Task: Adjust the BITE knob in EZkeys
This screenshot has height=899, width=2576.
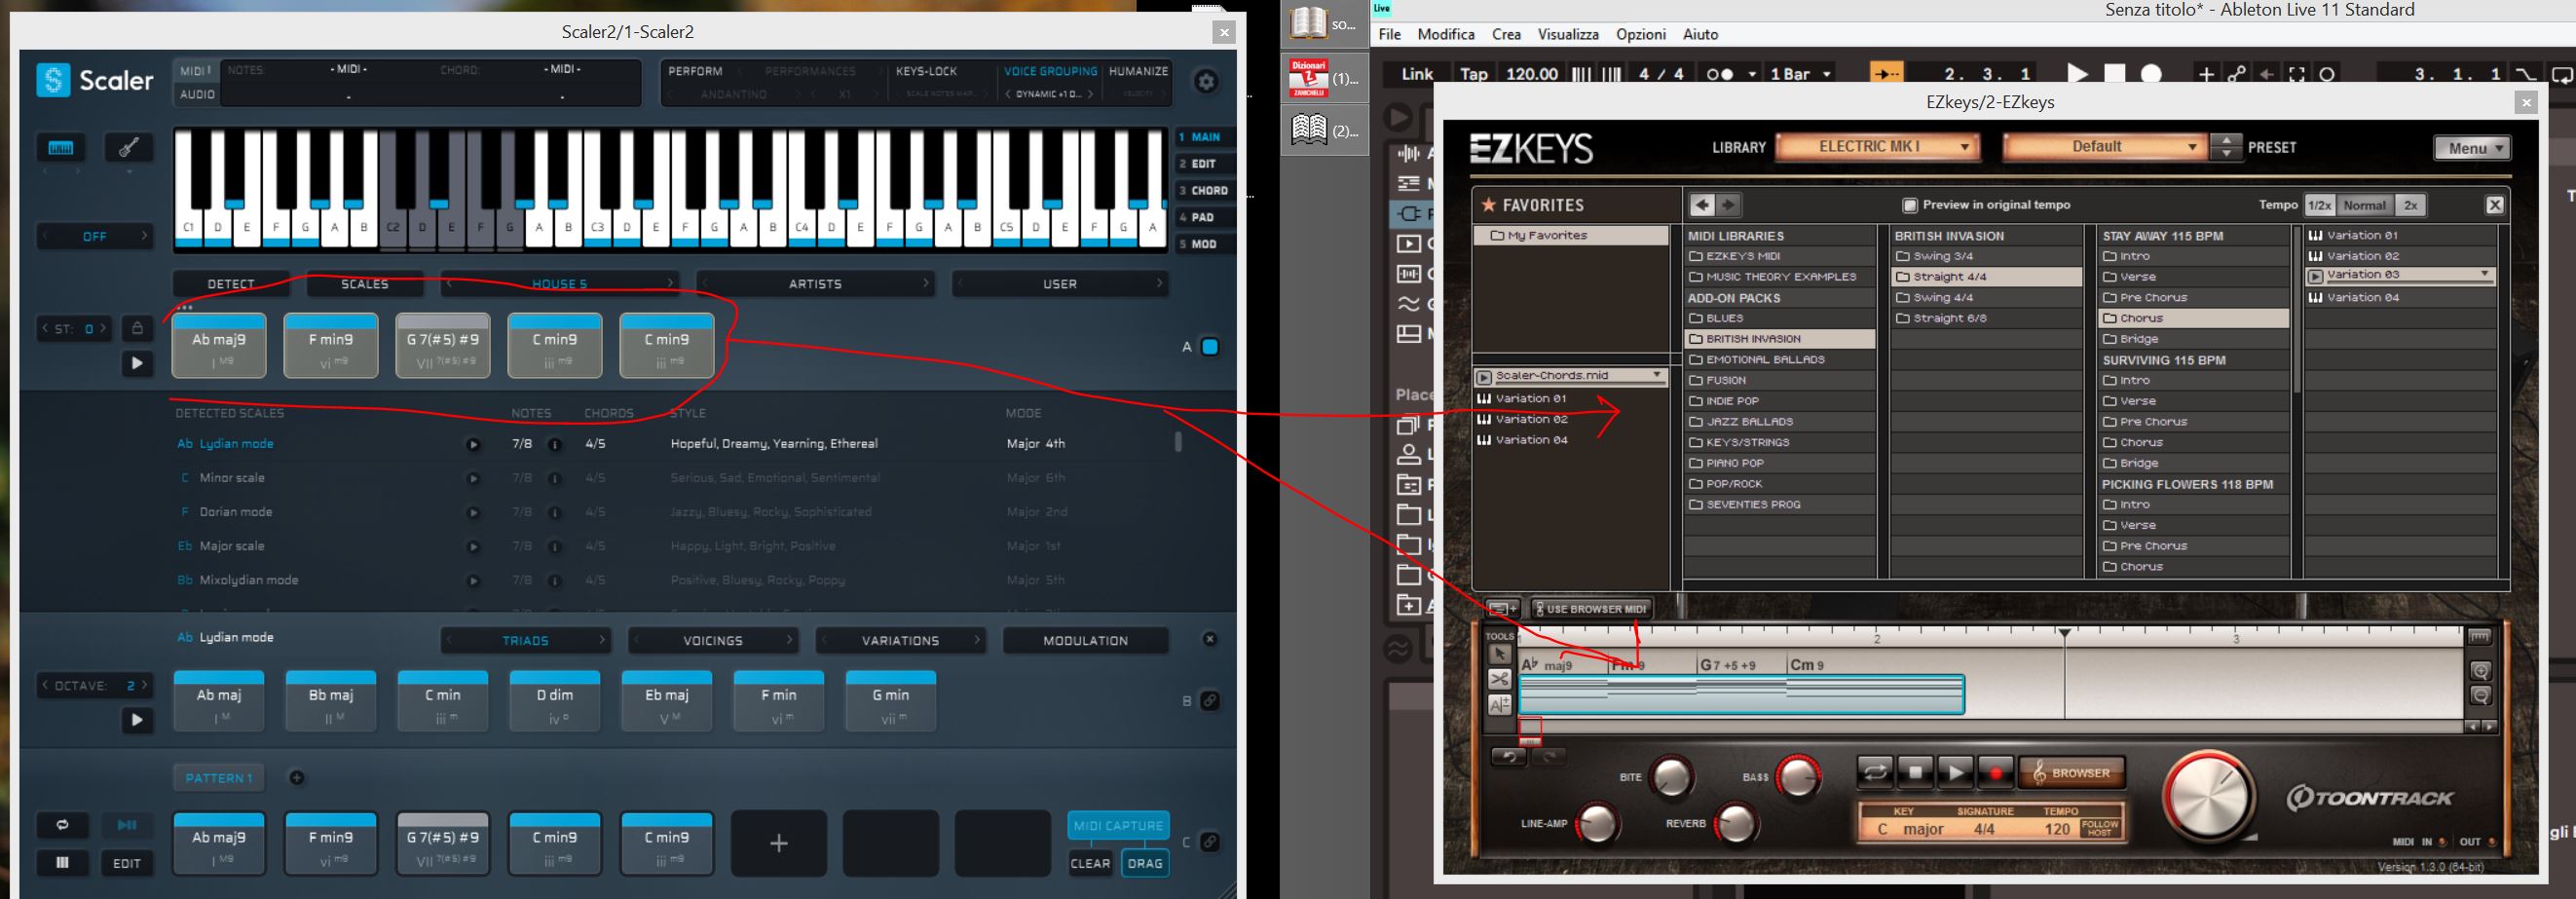Action: [1671, 776]
